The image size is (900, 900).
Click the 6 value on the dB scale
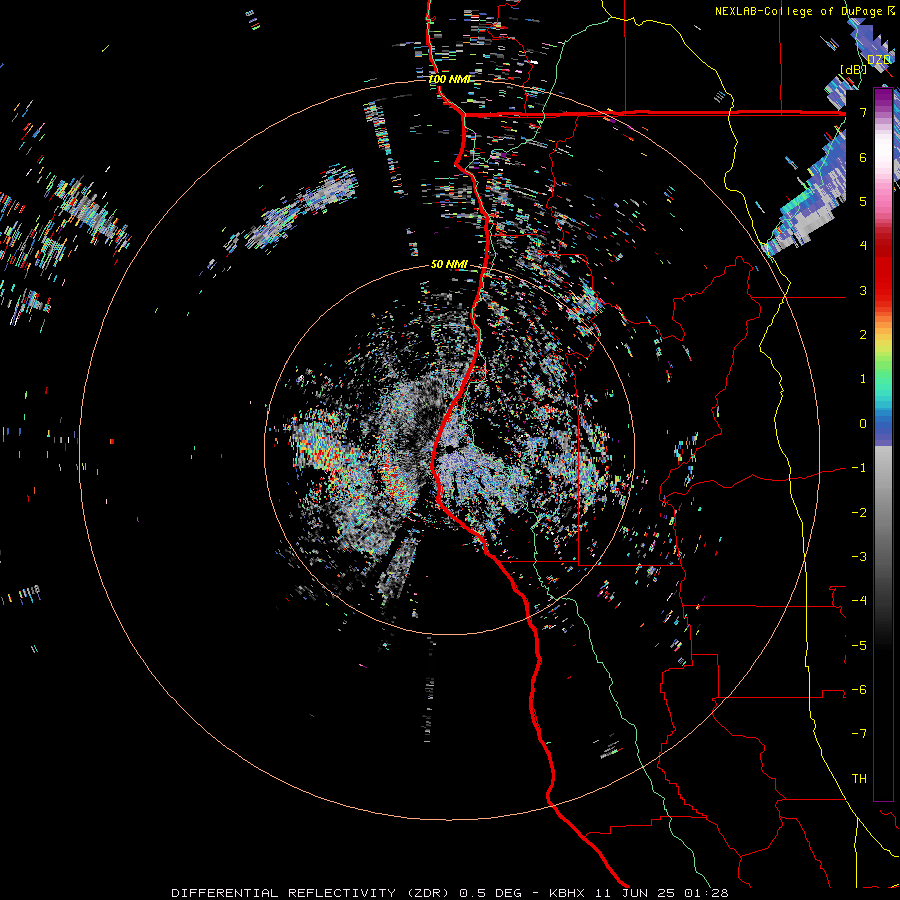click(x=863, y=157)
